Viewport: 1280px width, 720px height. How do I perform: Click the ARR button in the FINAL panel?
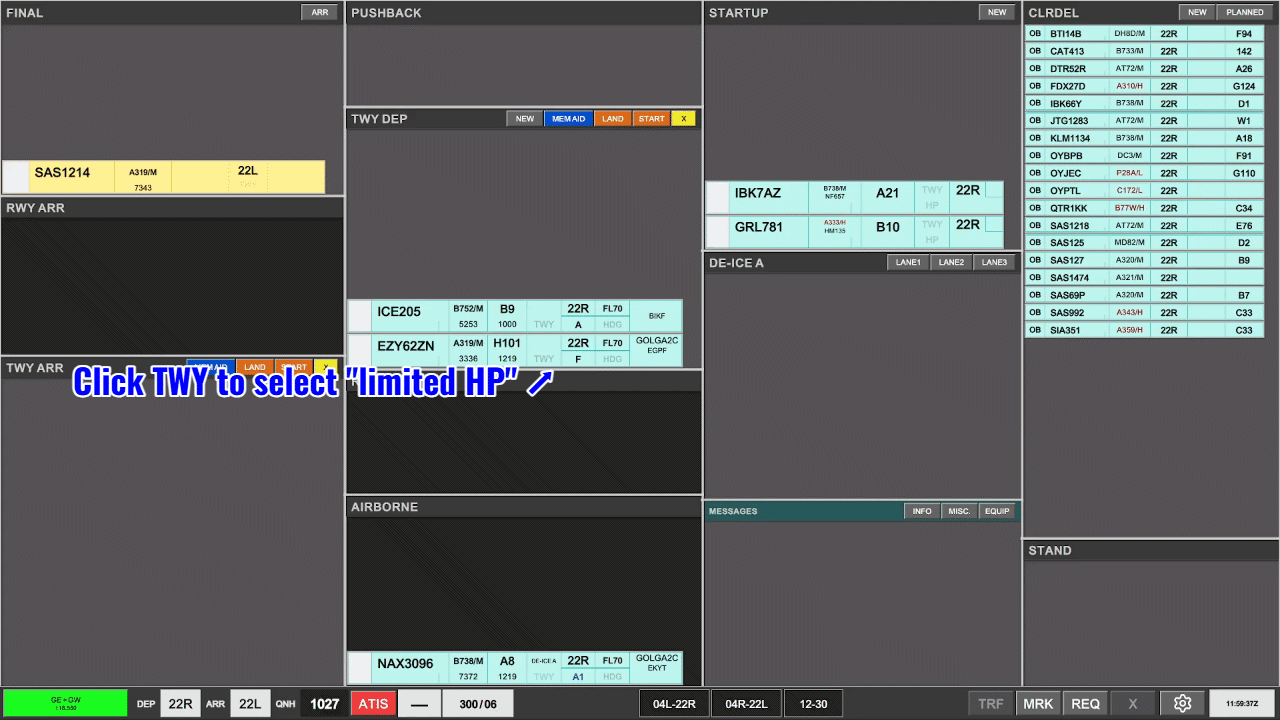320,13
